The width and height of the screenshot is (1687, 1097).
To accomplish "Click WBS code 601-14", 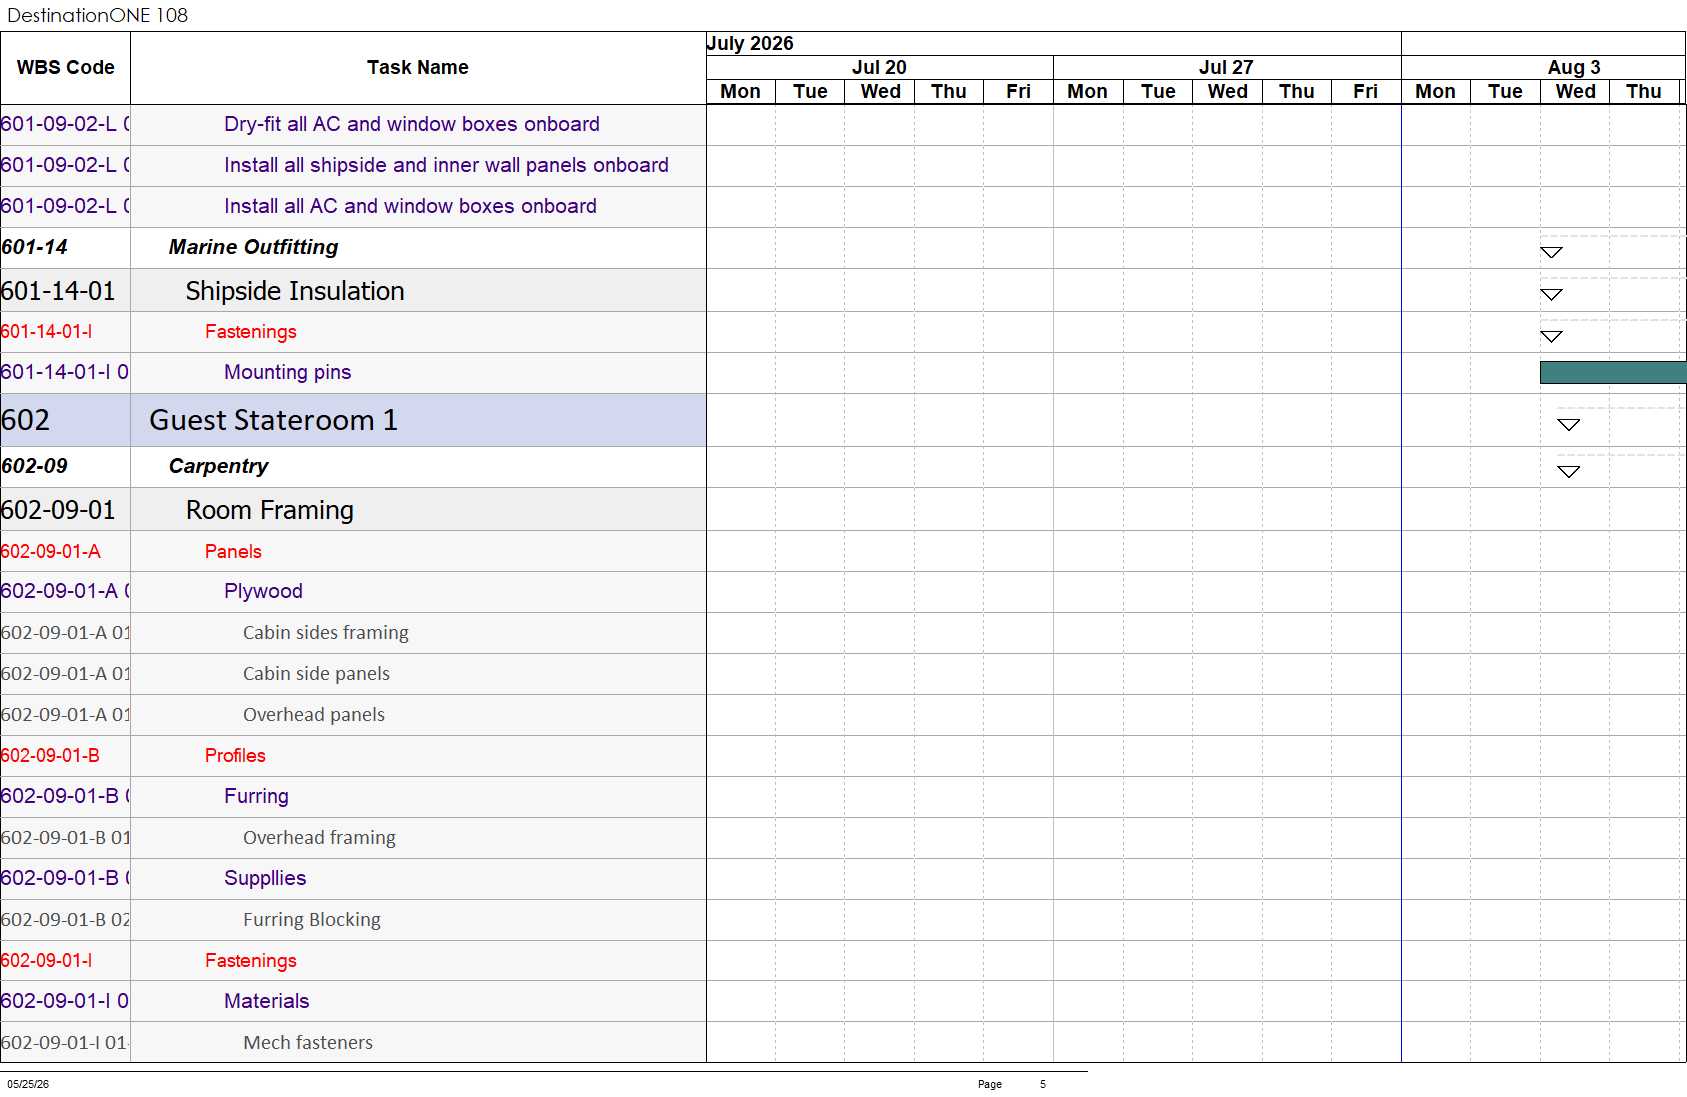I will click(x=35, y=247).
